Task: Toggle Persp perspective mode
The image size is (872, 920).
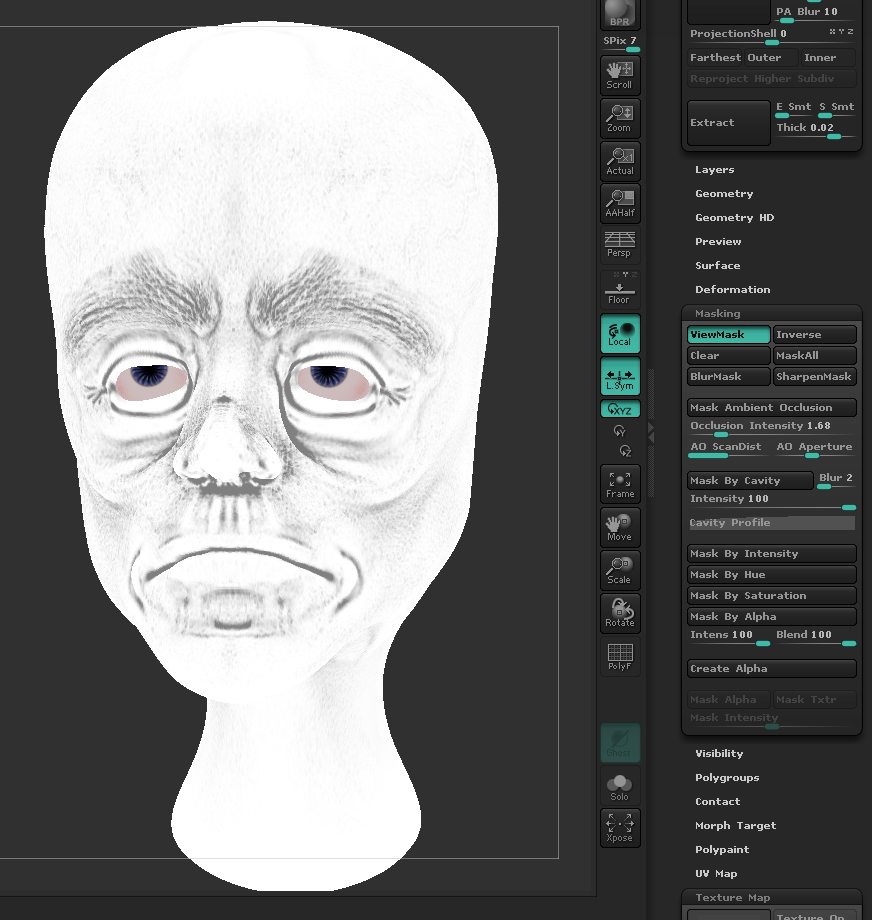Action: tap(620, 246)
